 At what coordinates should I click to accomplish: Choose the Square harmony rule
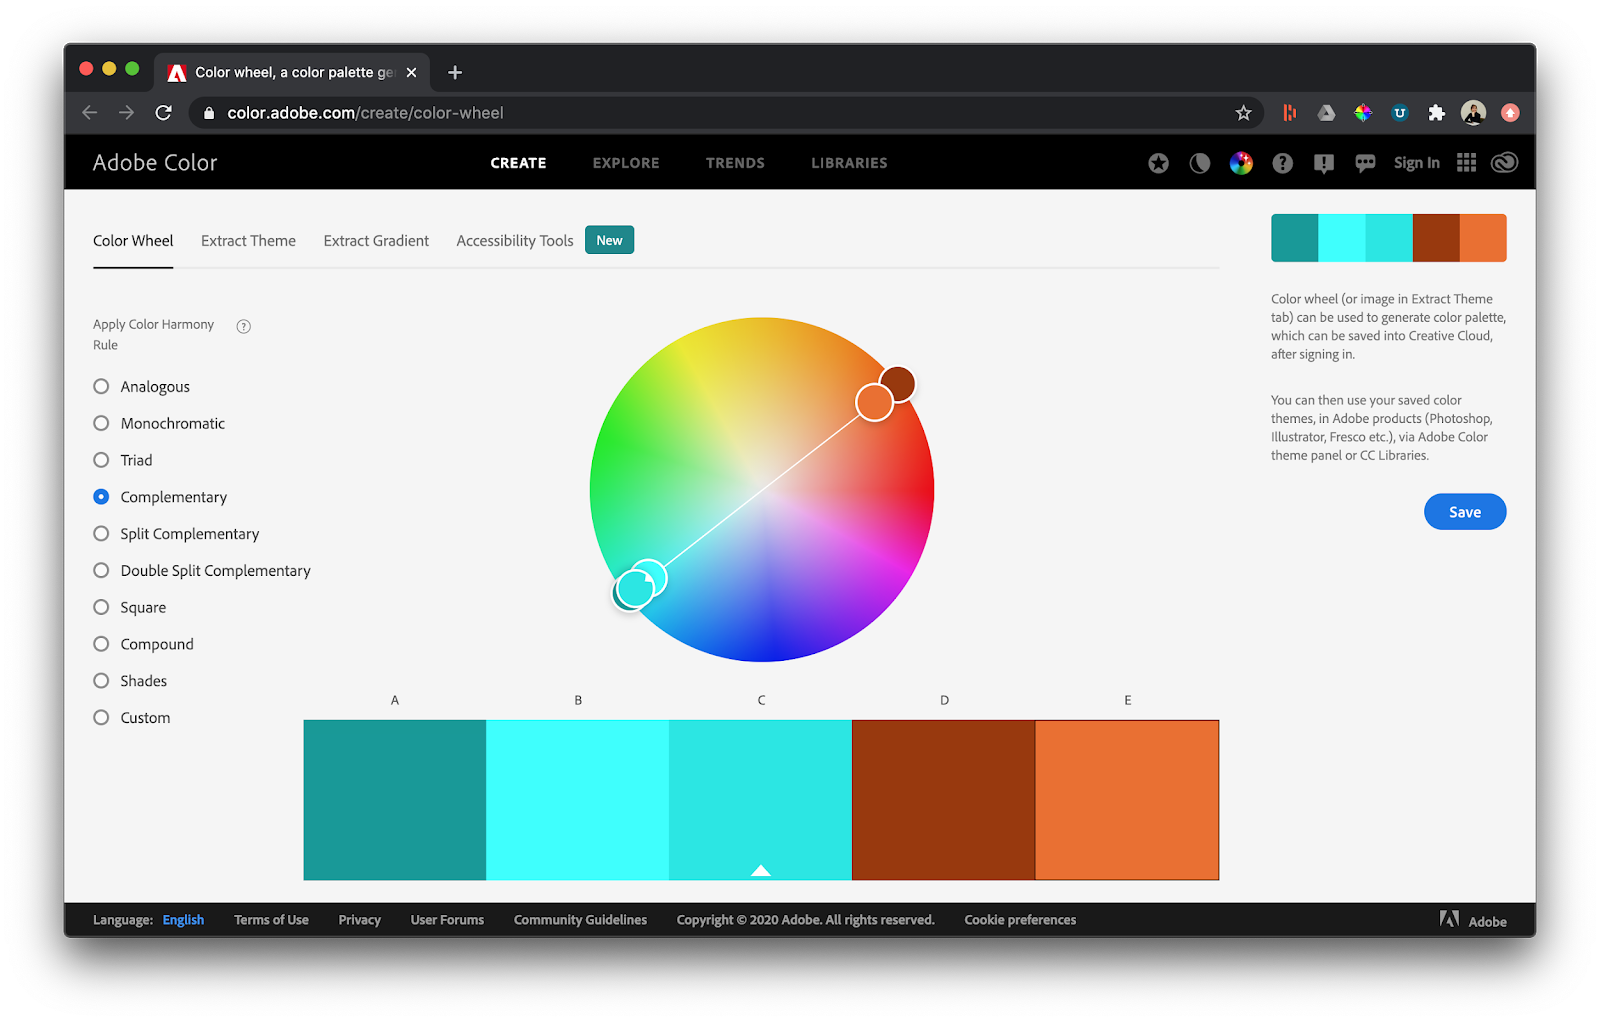[101, 607]
